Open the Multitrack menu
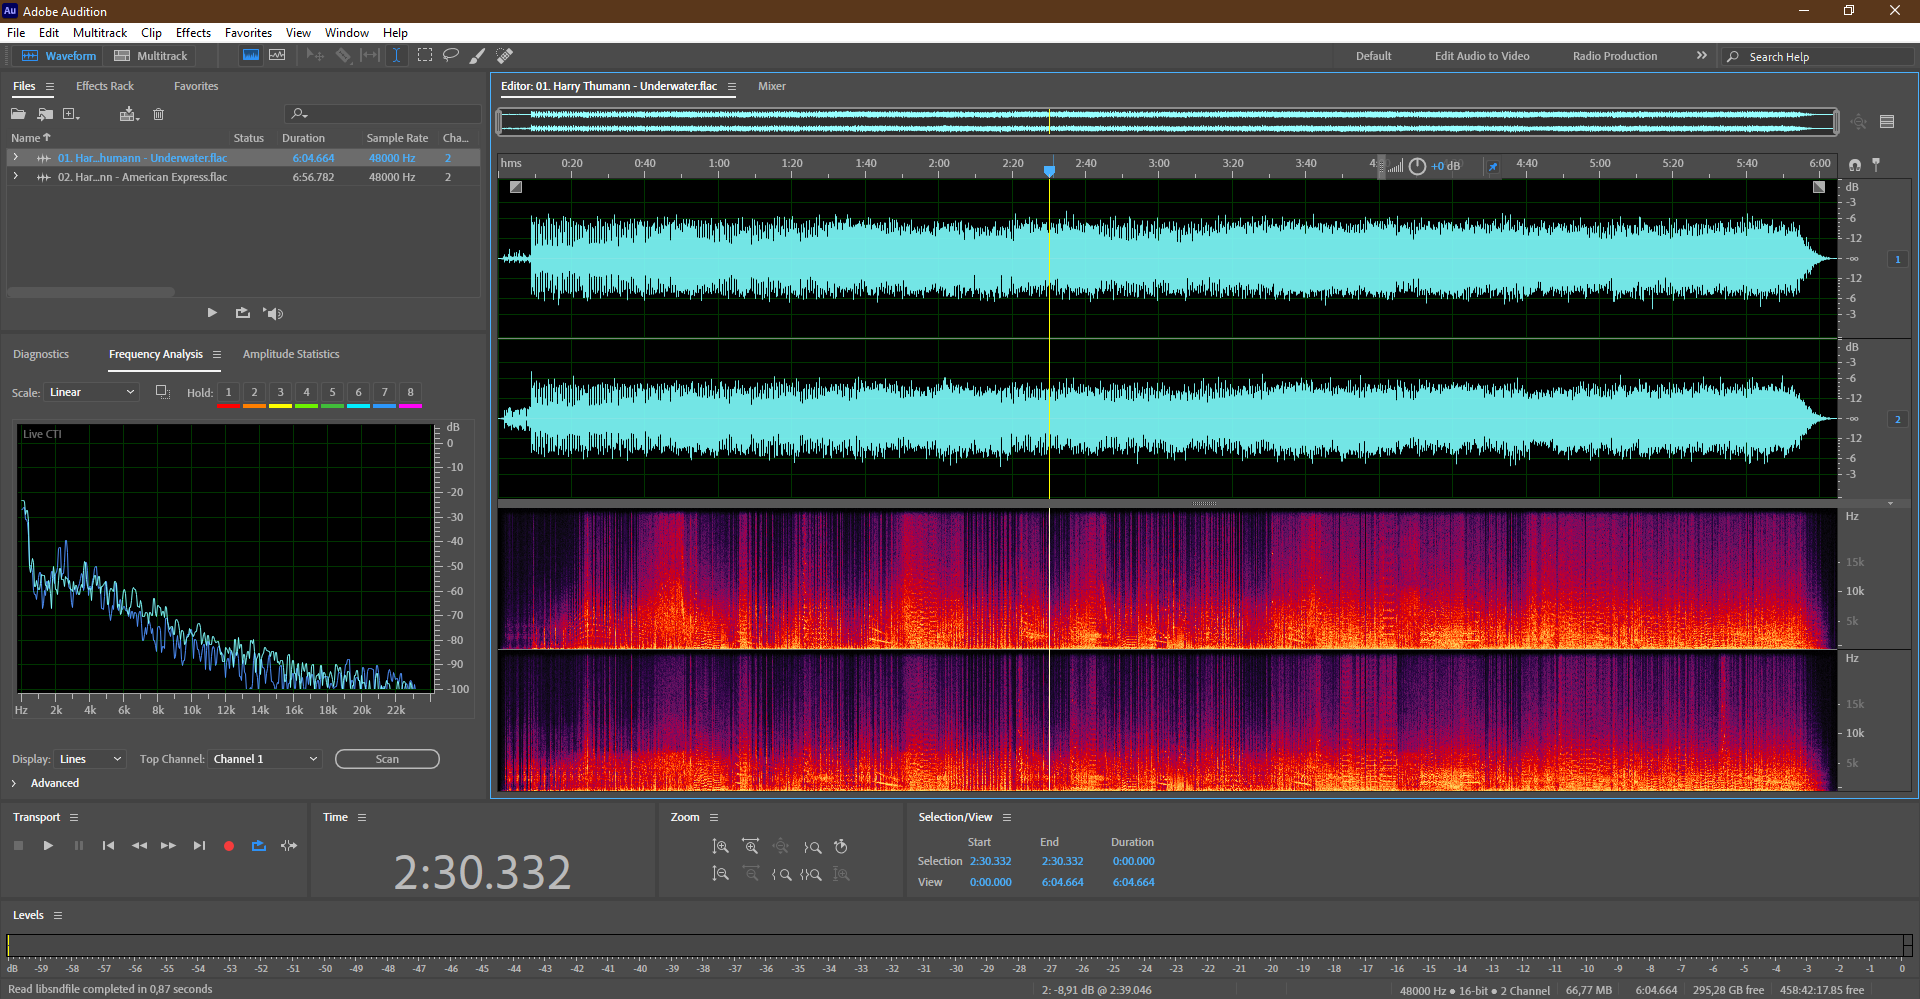This screenshot has height=999, width=1920. [100, 33]
